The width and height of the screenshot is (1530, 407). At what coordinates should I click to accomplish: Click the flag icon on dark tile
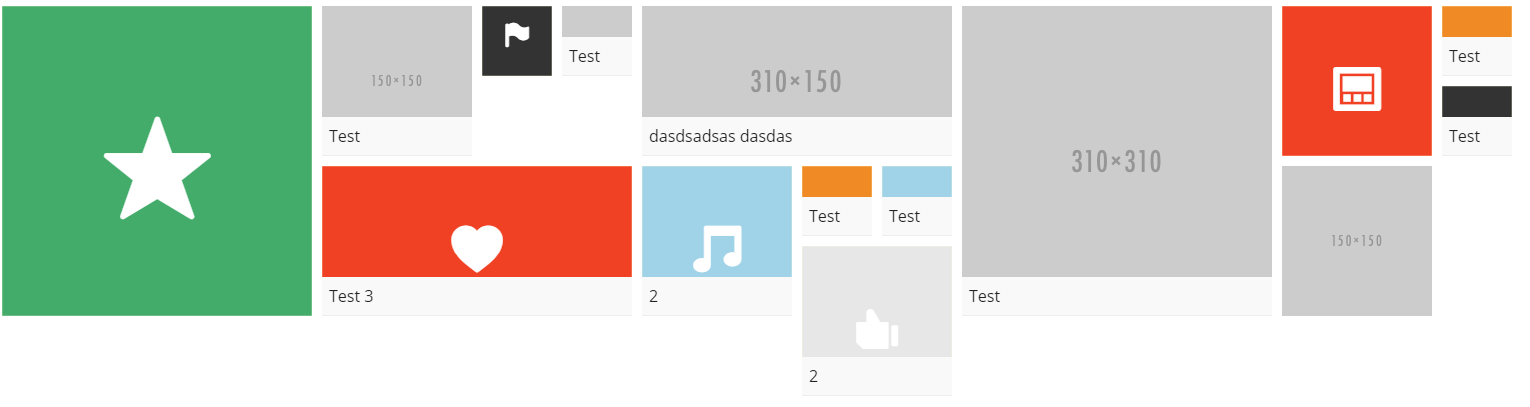pos(517,37)
